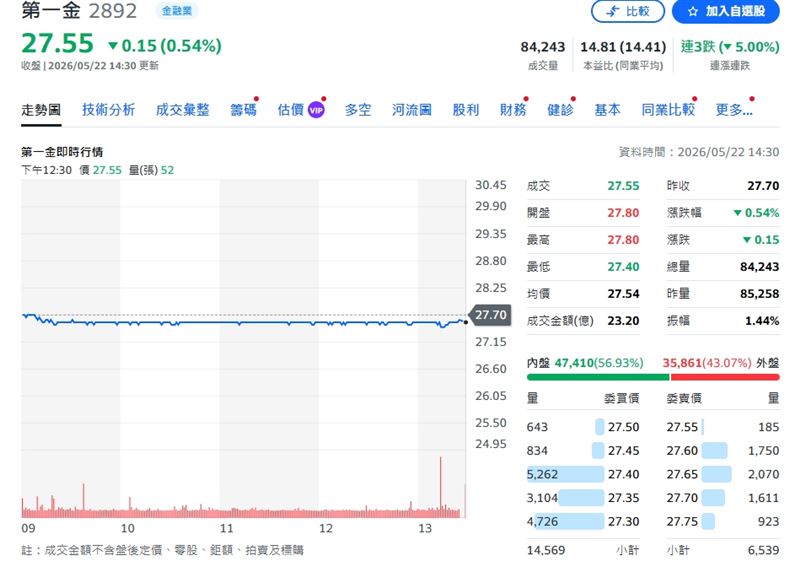Click the bid volume 5,262 at 27.40
Screen dimensions: 800x566
(x=542, y=474)
